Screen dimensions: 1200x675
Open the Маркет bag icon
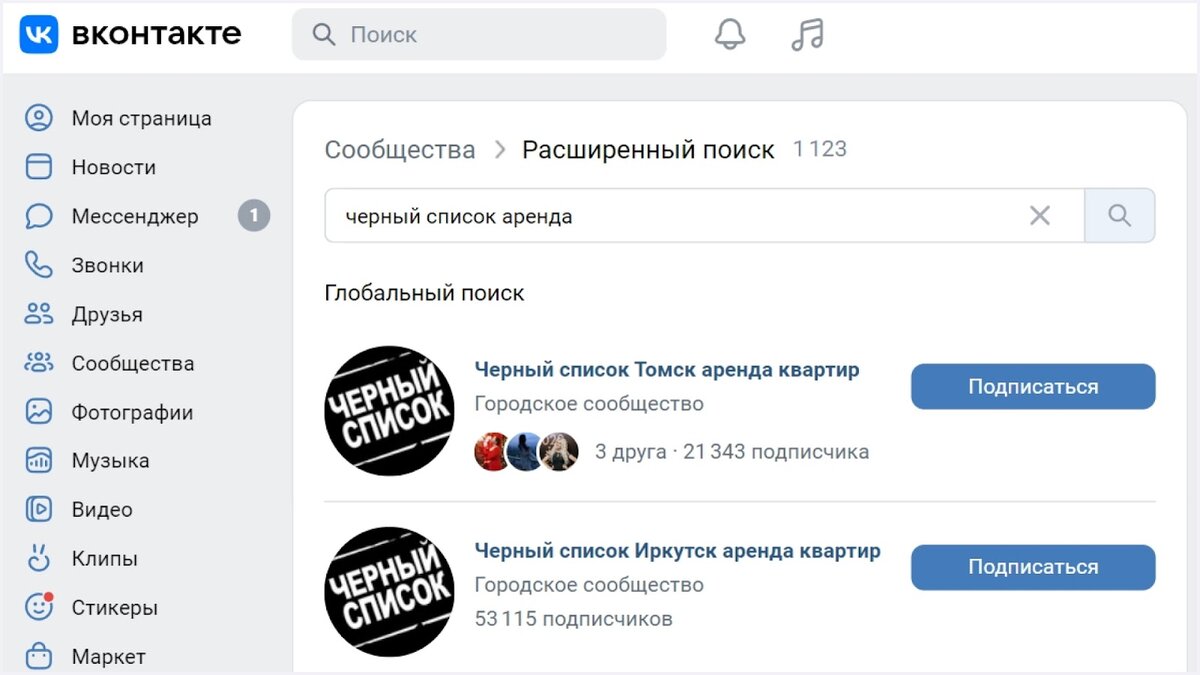[39, 656]
